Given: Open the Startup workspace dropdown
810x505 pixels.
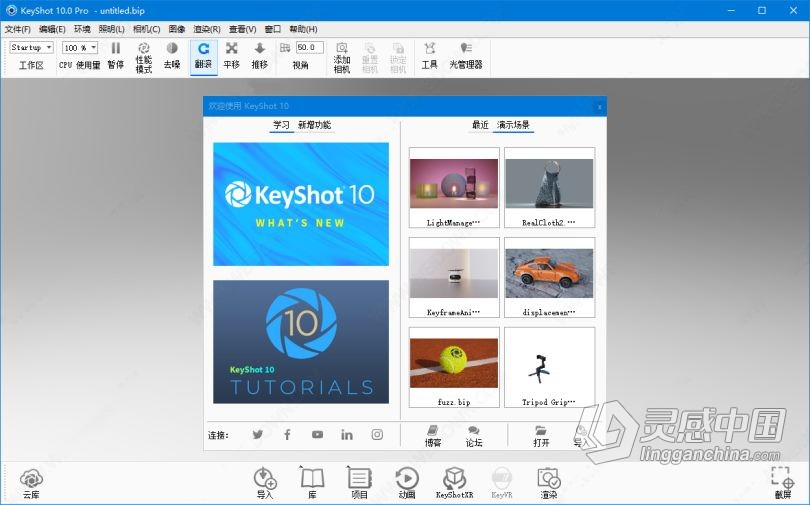Looking at the screenshot, I should pos(31,48).
